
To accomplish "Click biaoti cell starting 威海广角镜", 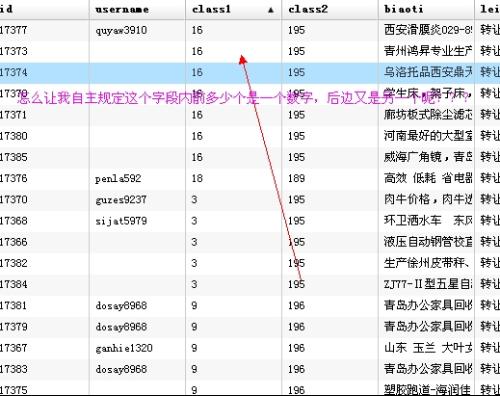I will click(x=428, y=157).
